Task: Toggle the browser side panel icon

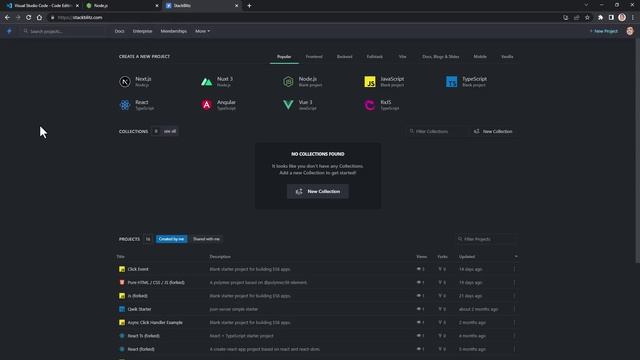Action: click(x=611, y=18)
